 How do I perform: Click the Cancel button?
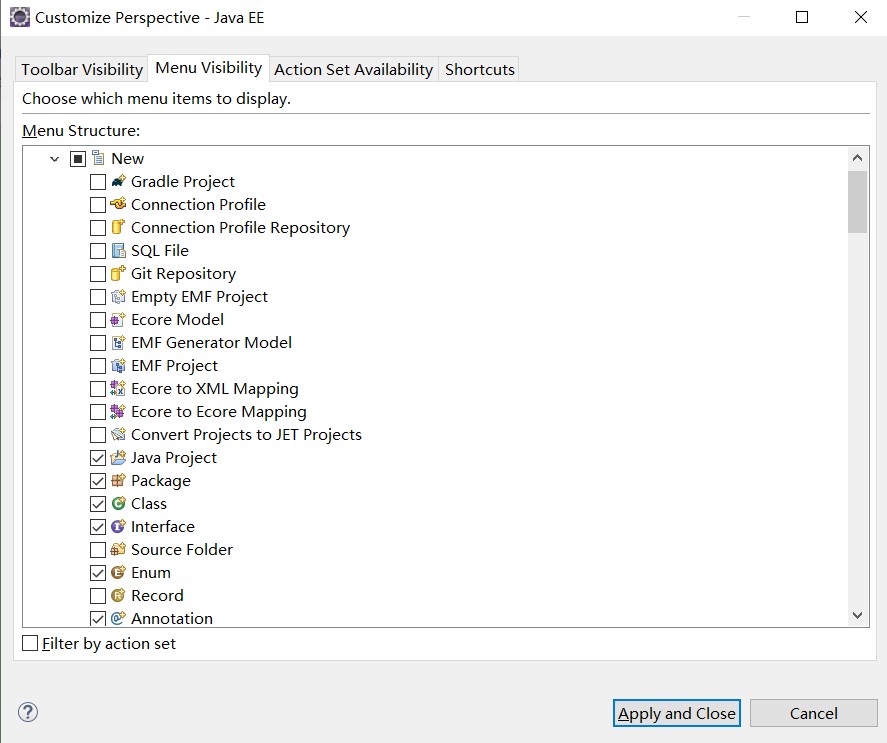click(x=813, y=713)
